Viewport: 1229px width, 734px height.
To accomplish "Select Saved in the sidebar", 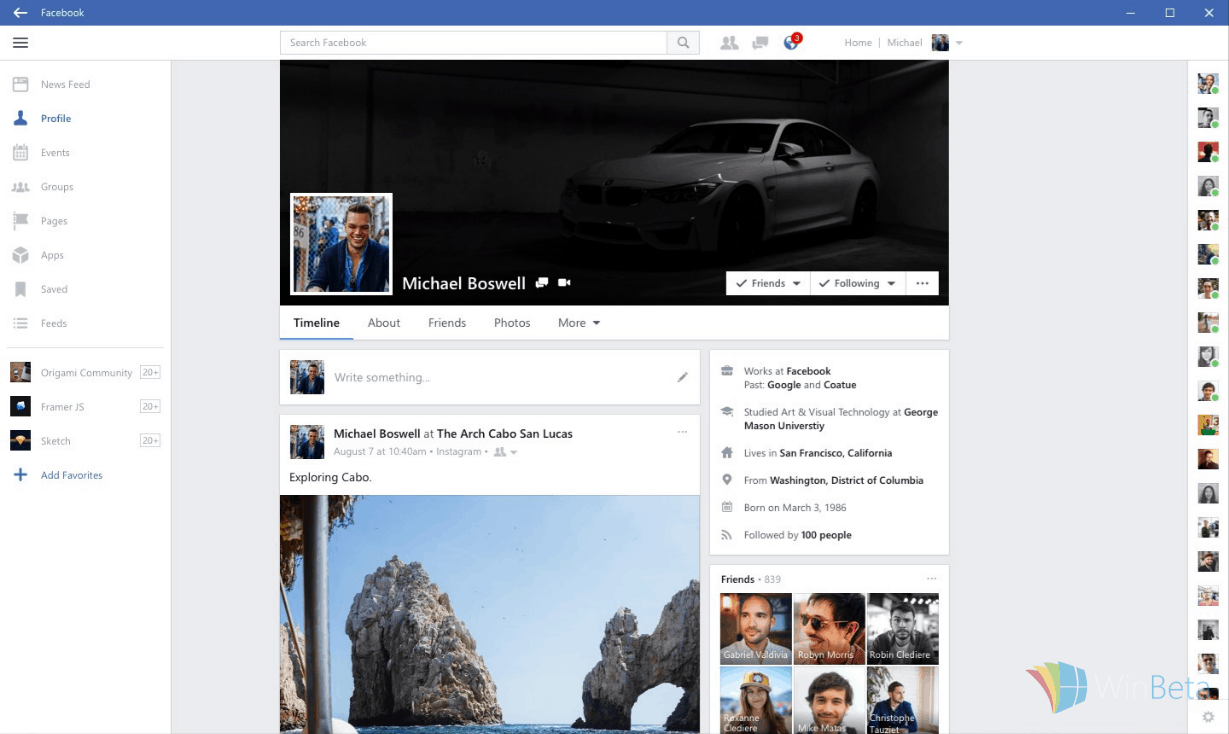I will pyautogui.click(x=54, y=289).
